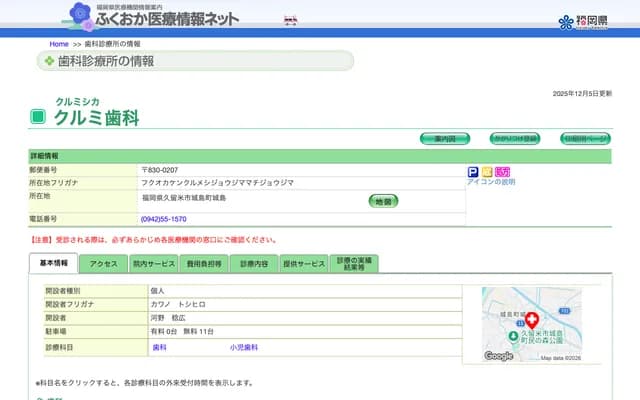Click the Google logo on the map
Viewport: 640px width, 400px height.
(498, 356)
